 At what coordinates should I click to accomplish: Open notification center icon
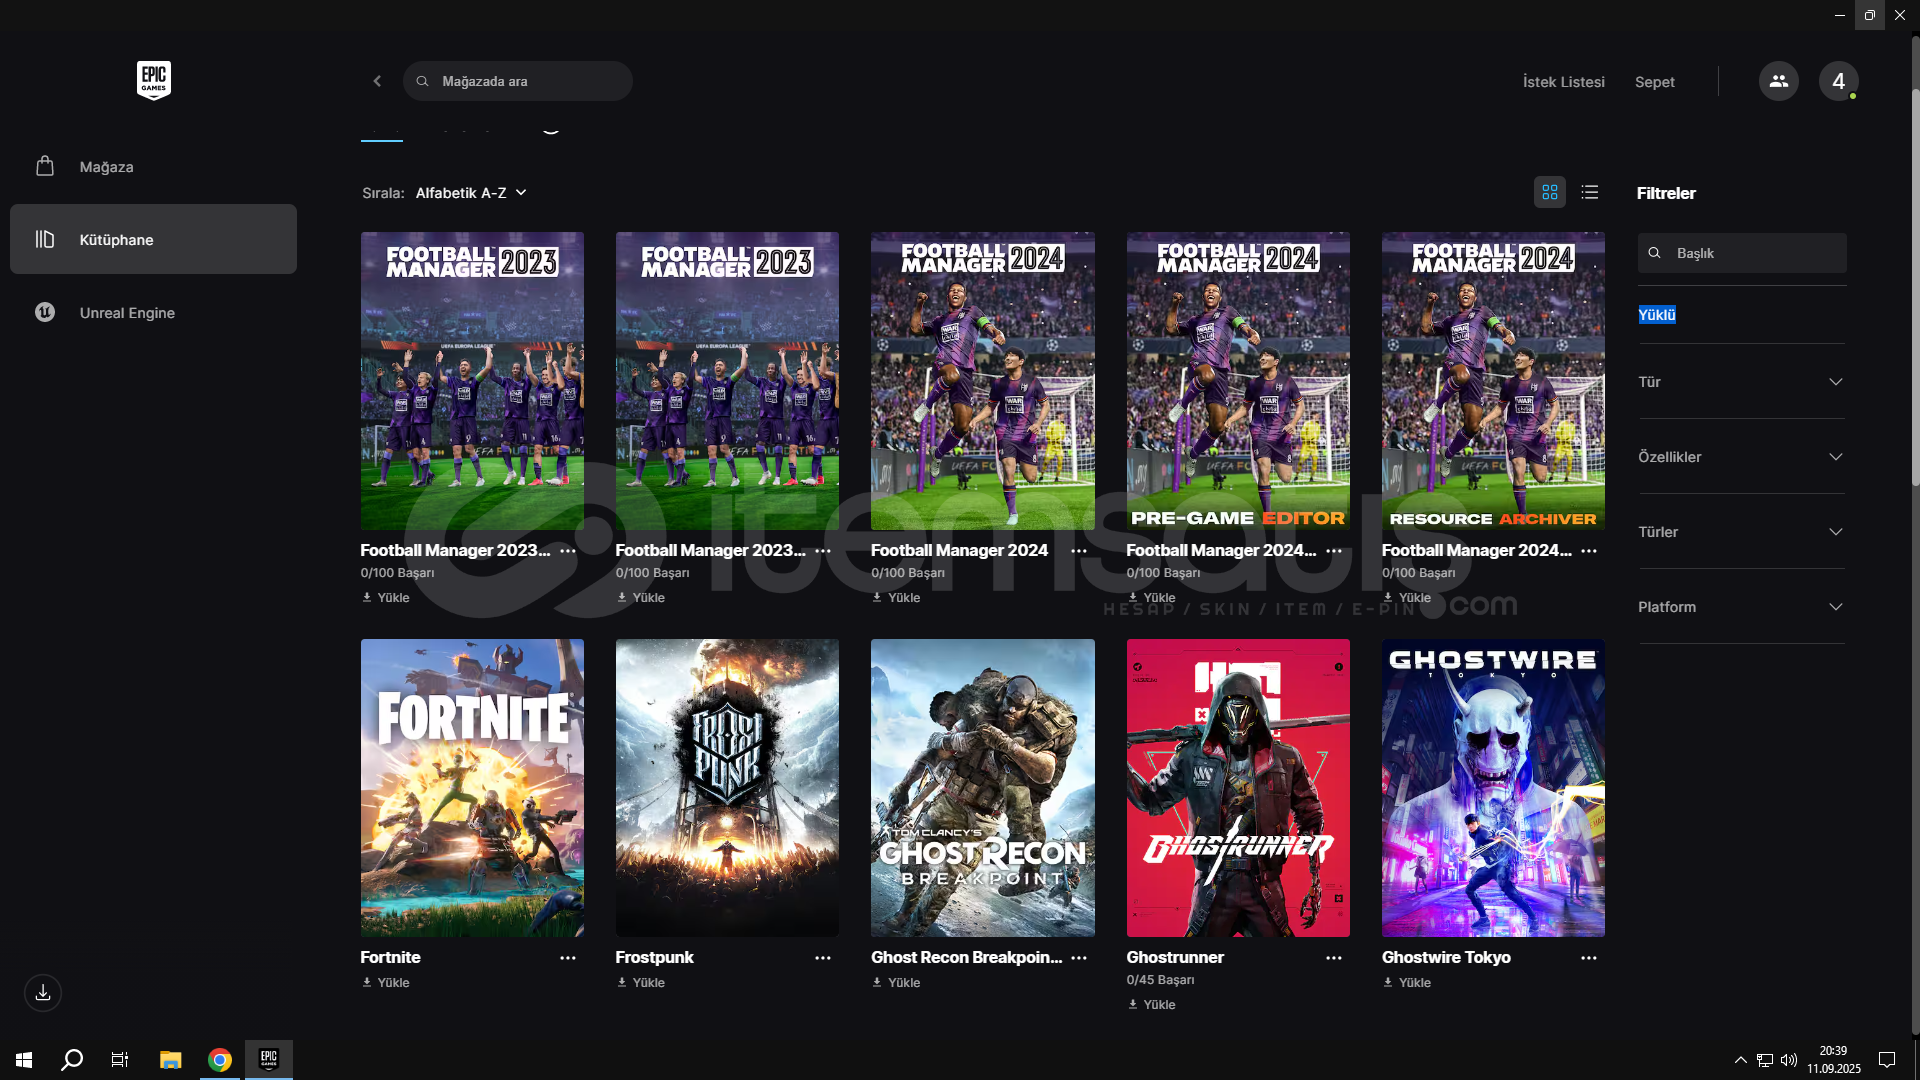1887,1060
